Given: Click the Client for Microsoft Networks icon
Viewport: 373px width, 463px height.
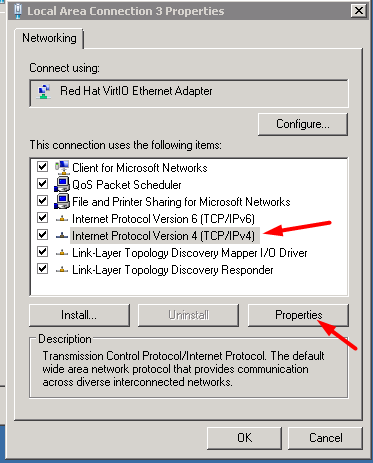Looking at the screenshot, I should point(62,167).
